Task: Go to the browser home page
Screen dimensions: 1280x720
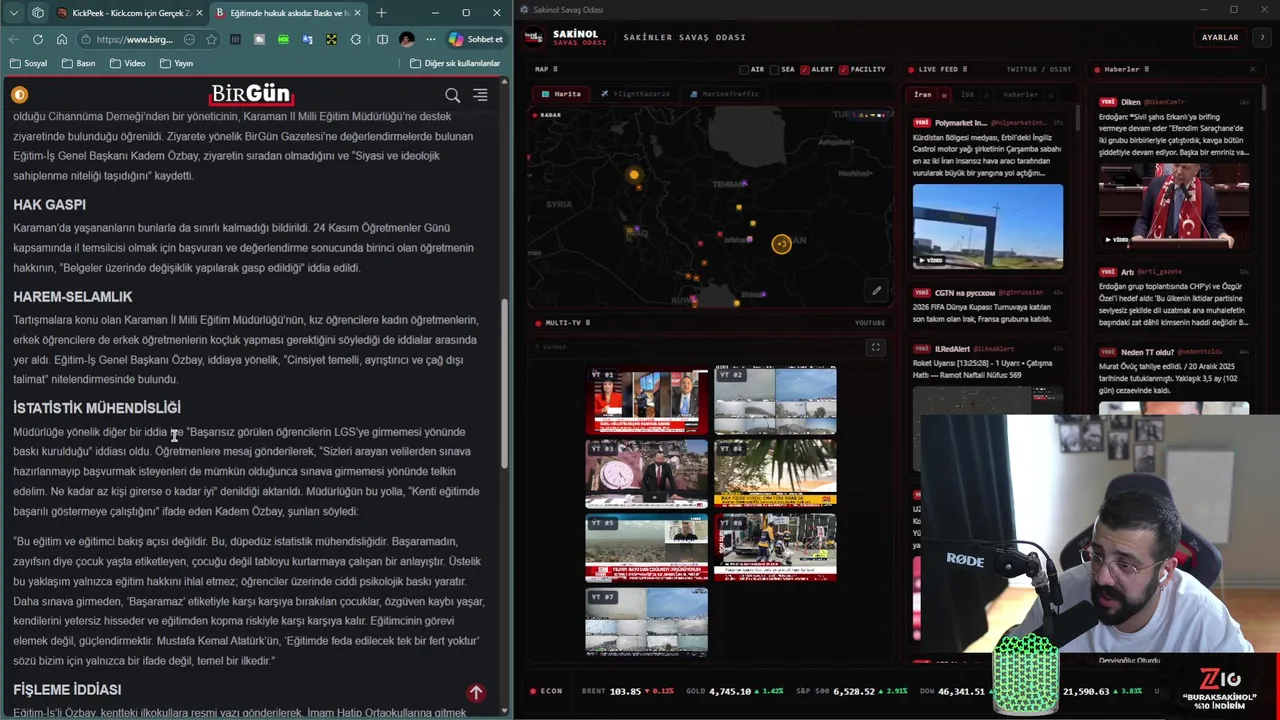Action: (62, 39)
